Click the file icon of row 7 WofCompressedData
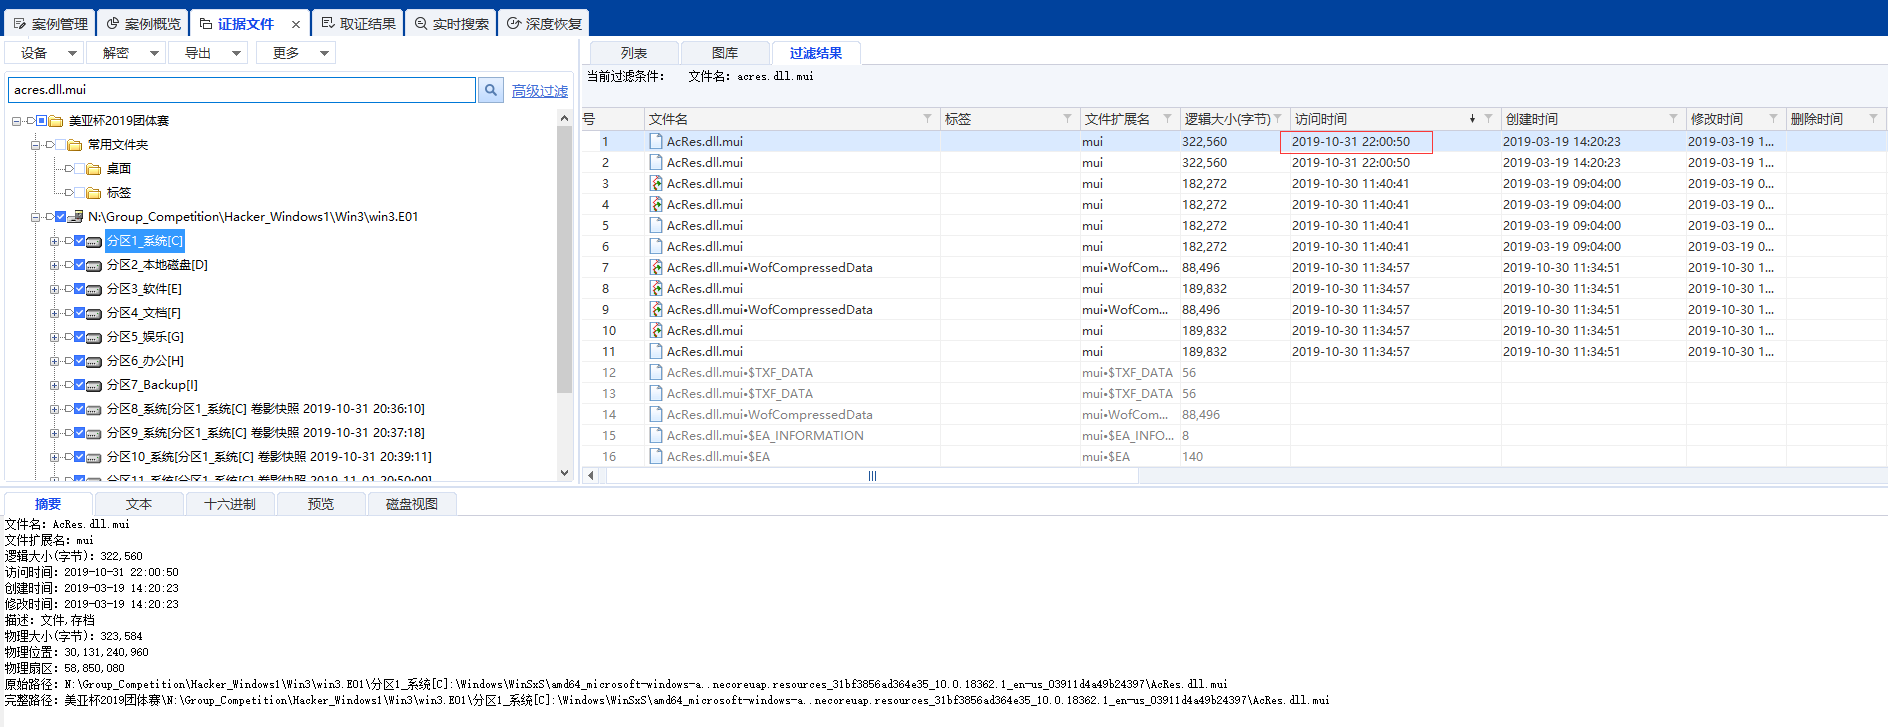Viewport: 1888px width, 727px height. [656, 267]
